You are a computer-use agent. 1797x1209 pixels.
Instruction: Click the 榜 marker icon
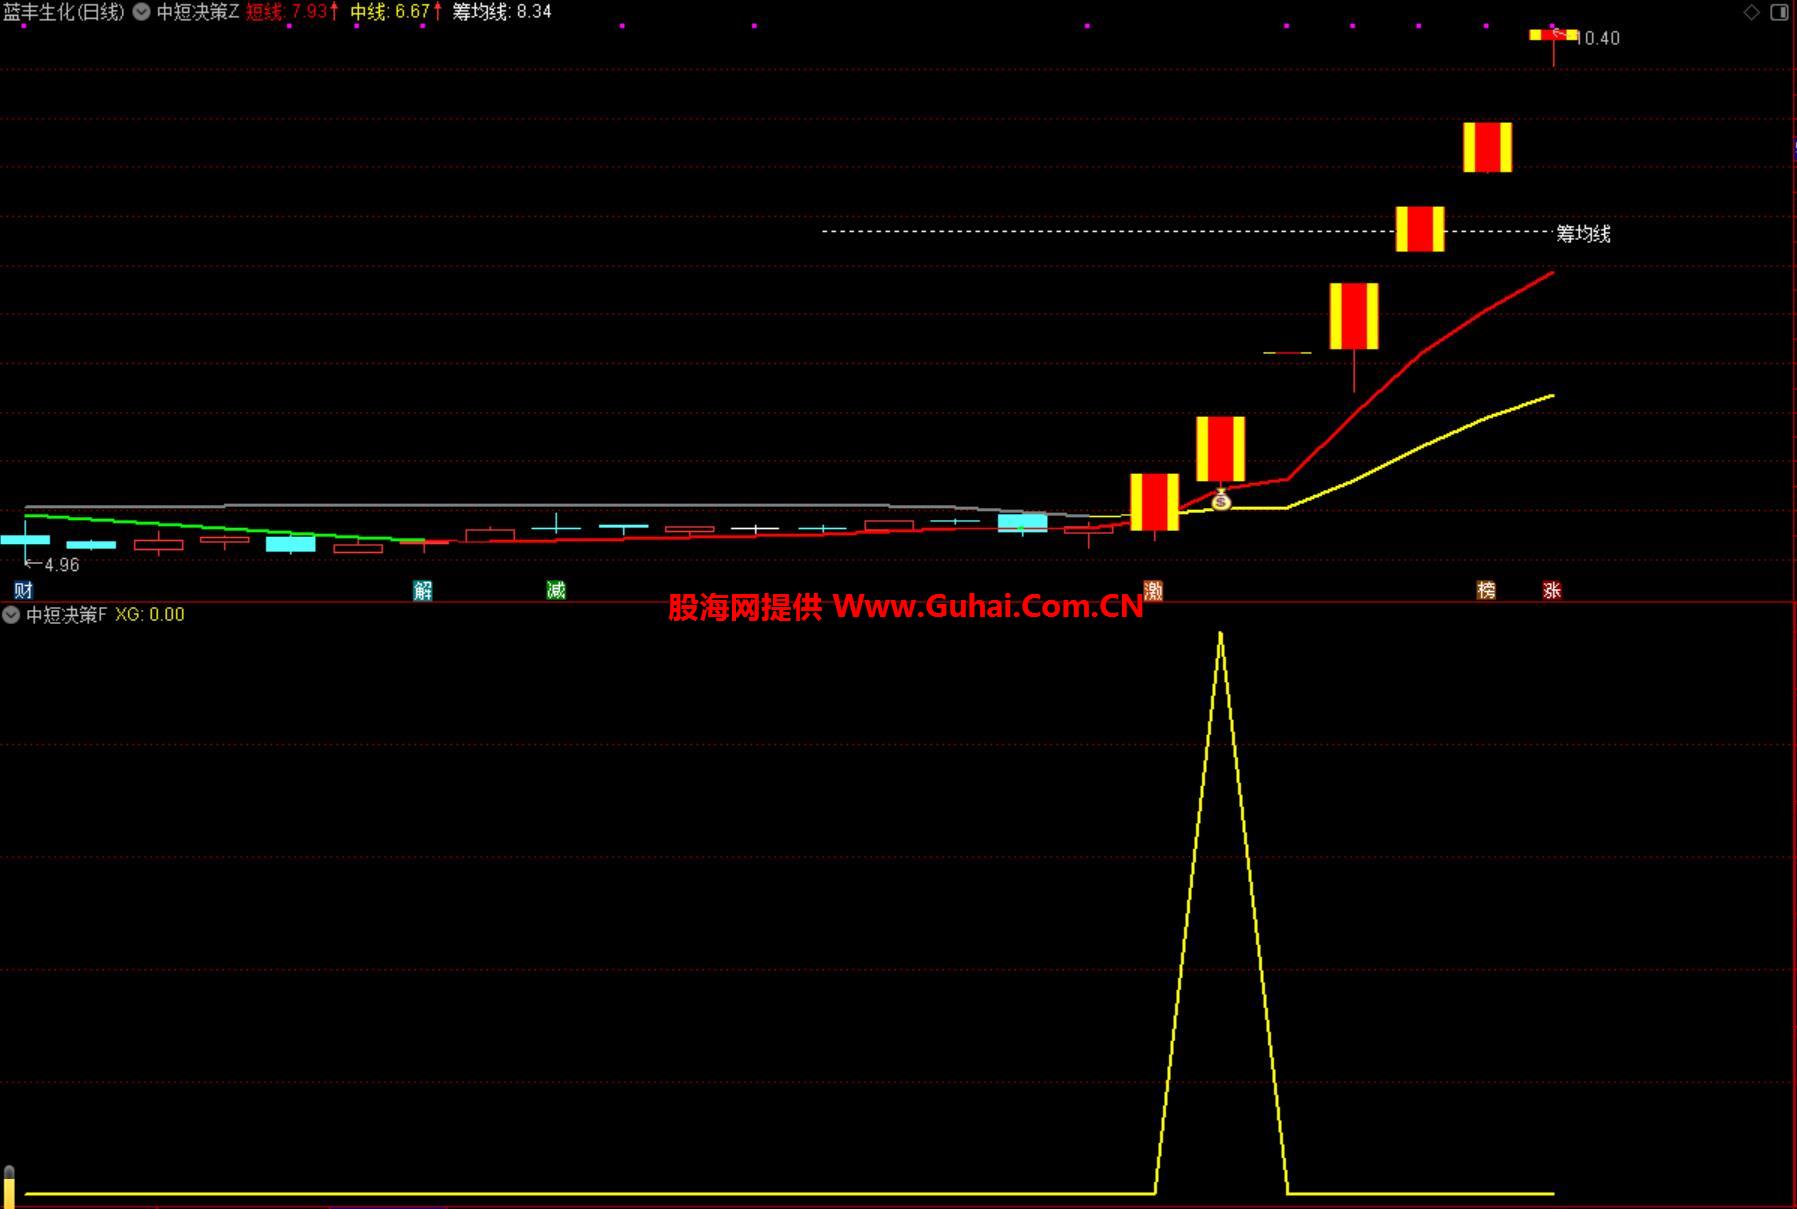(1486, 590)
